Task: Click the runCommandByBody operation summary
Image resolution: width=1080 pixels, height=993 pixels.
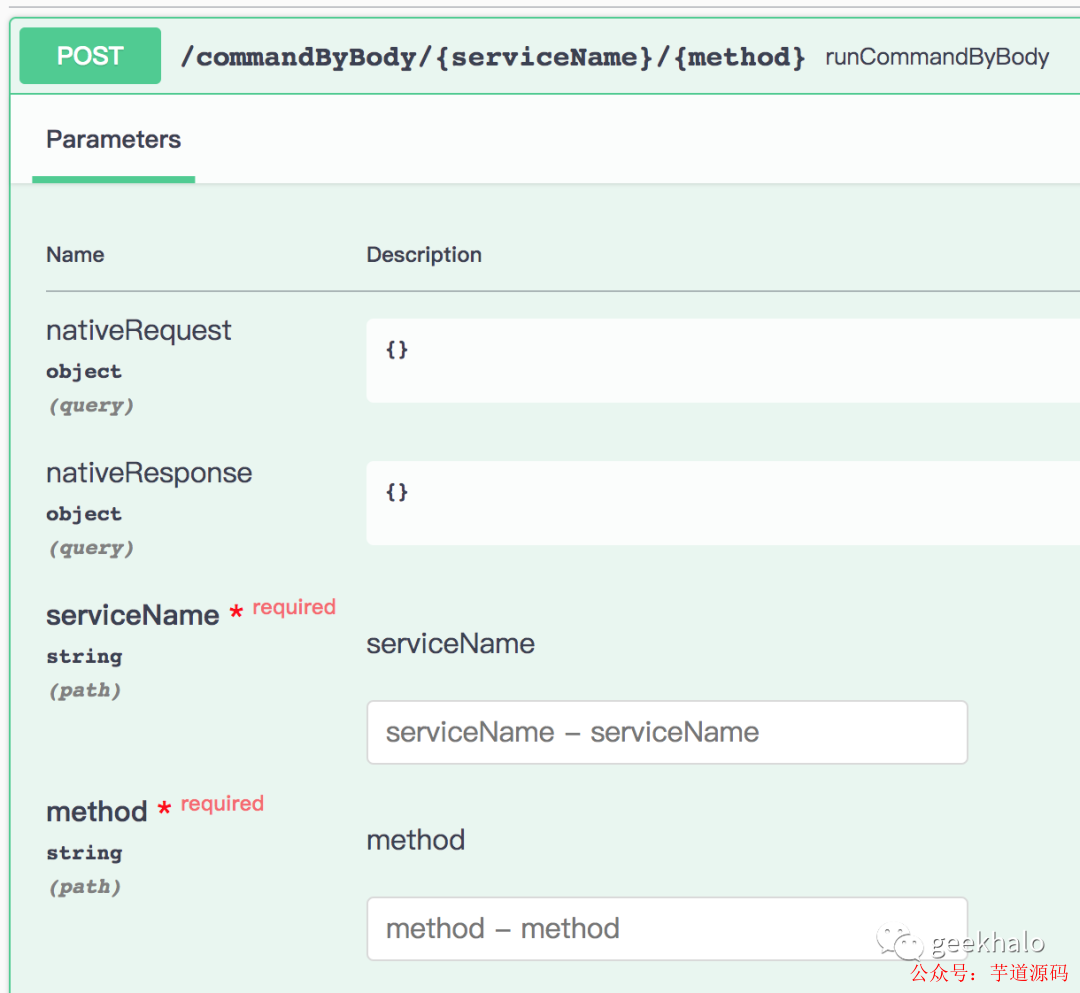Action: coord(937,56)
